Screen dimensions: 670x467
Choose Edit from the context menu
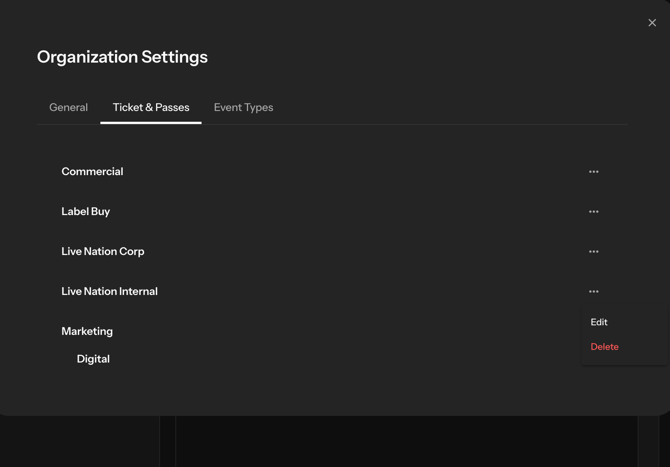[599, 322]
